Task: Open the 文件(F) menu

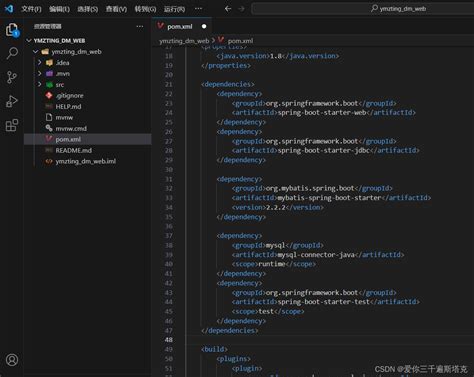Action: [31, 9]
